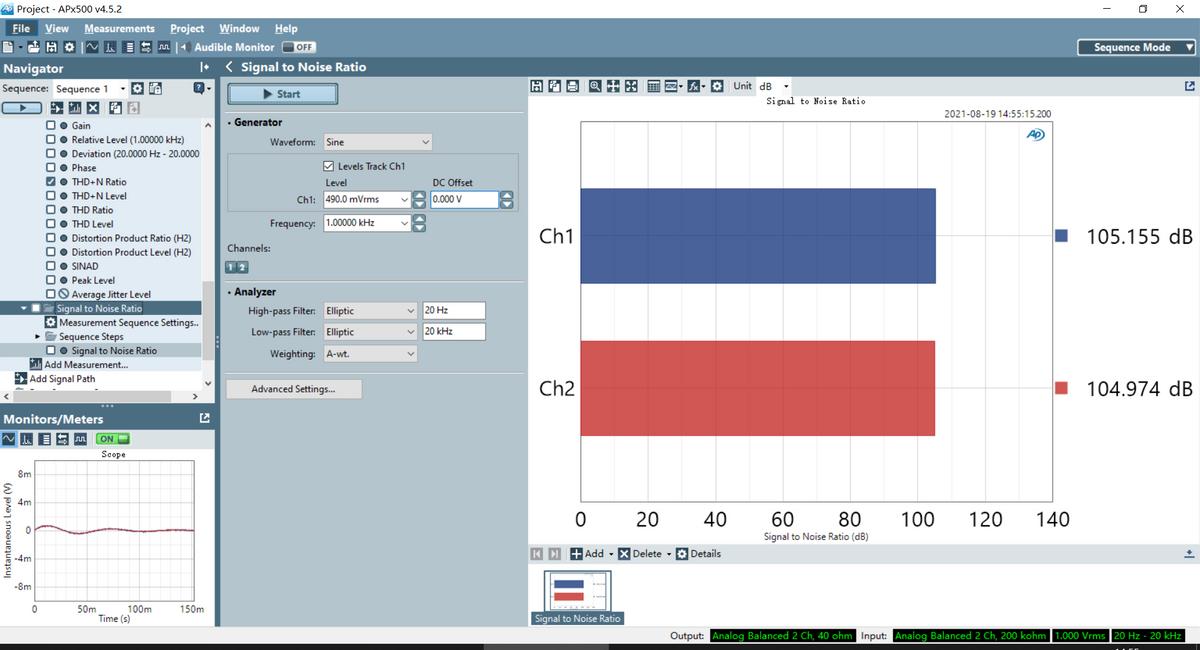Save the graph image via the save icon
The image size is (1200, 650).
537,86
